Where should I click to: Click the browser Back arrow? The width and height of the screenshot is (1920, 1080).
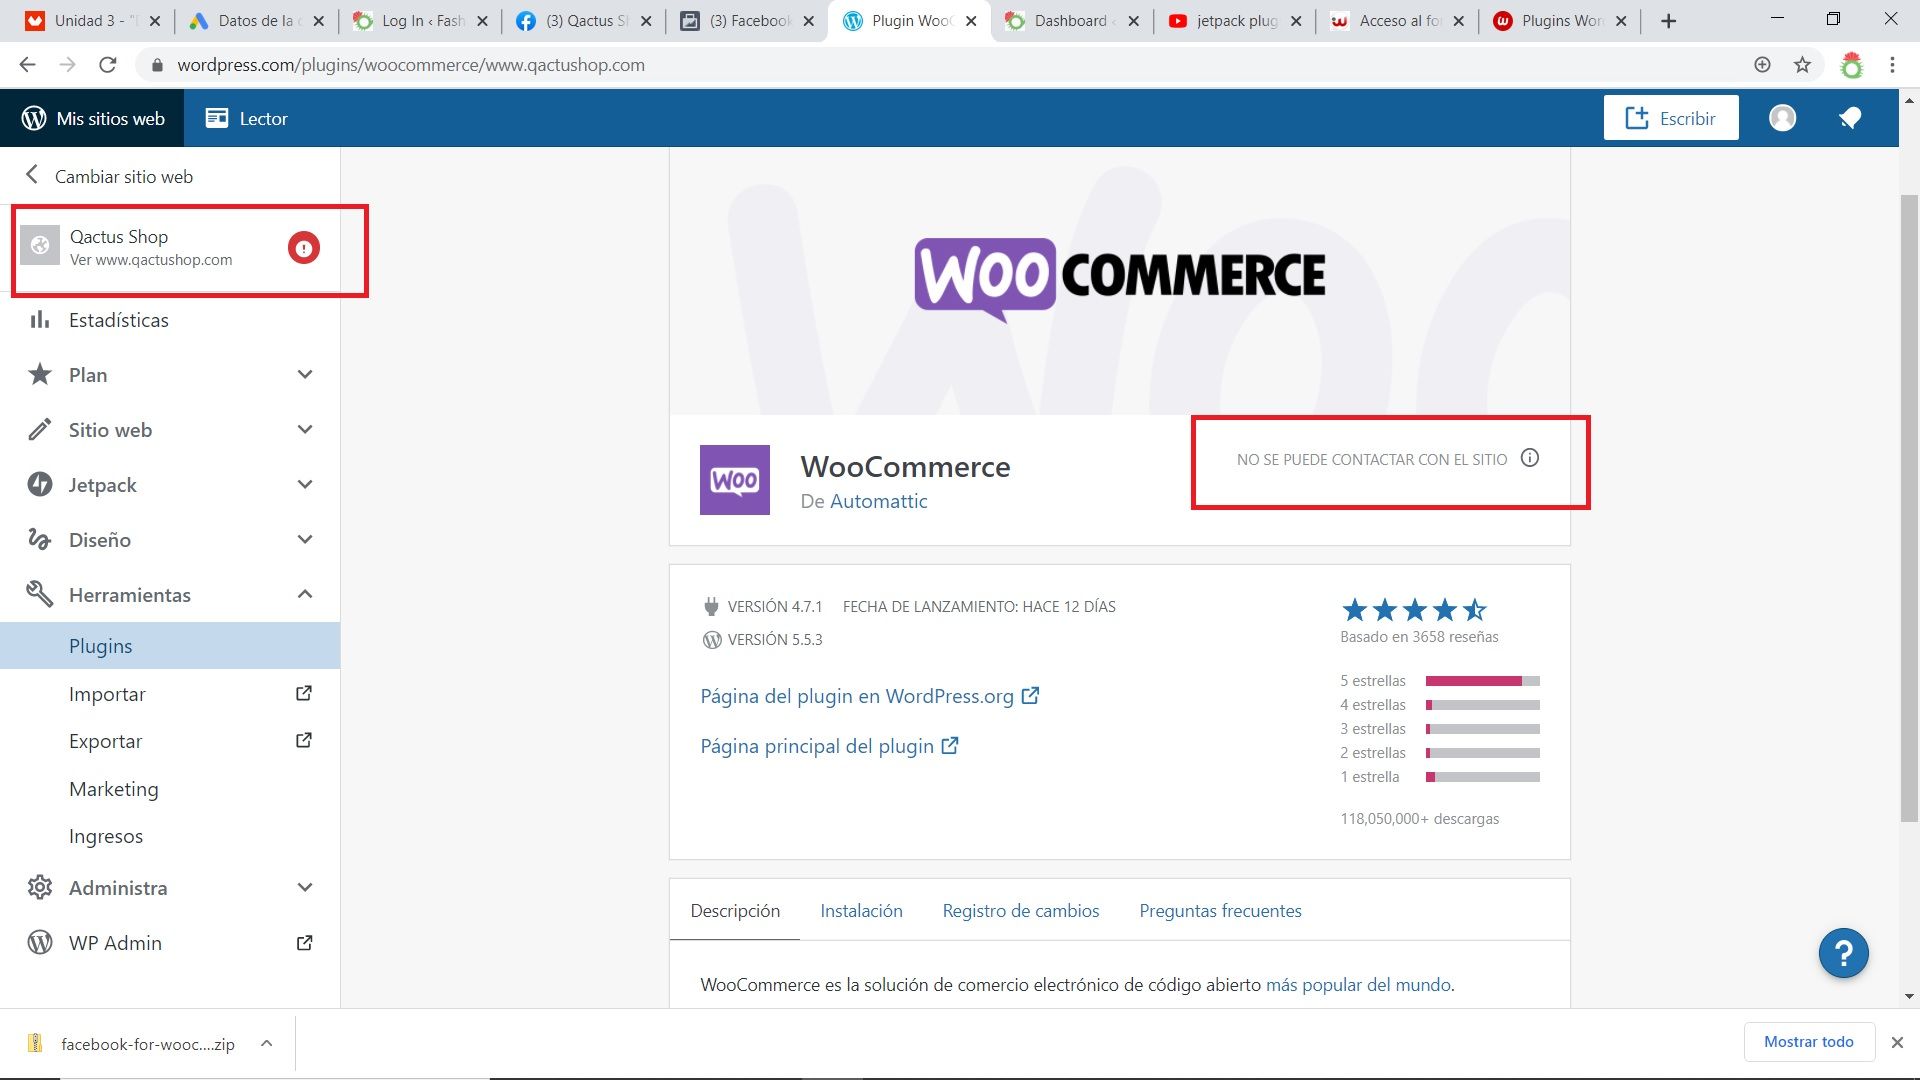tap(27, 65)
